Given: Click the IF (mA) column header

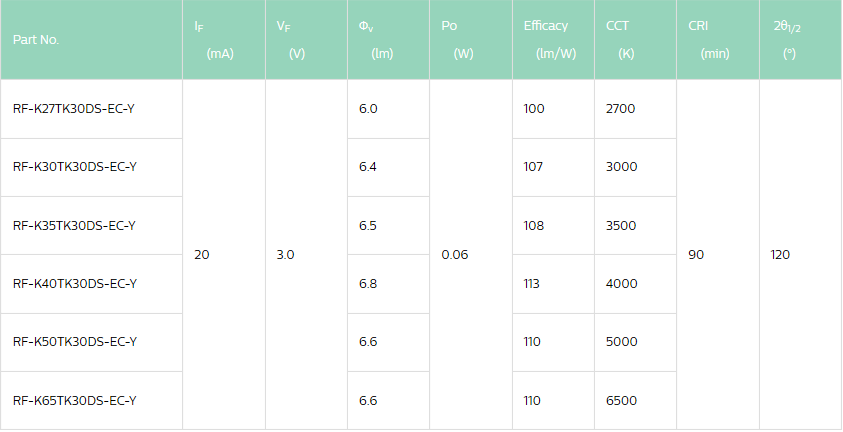Looking at the screenshot, I should pos(224,40).
